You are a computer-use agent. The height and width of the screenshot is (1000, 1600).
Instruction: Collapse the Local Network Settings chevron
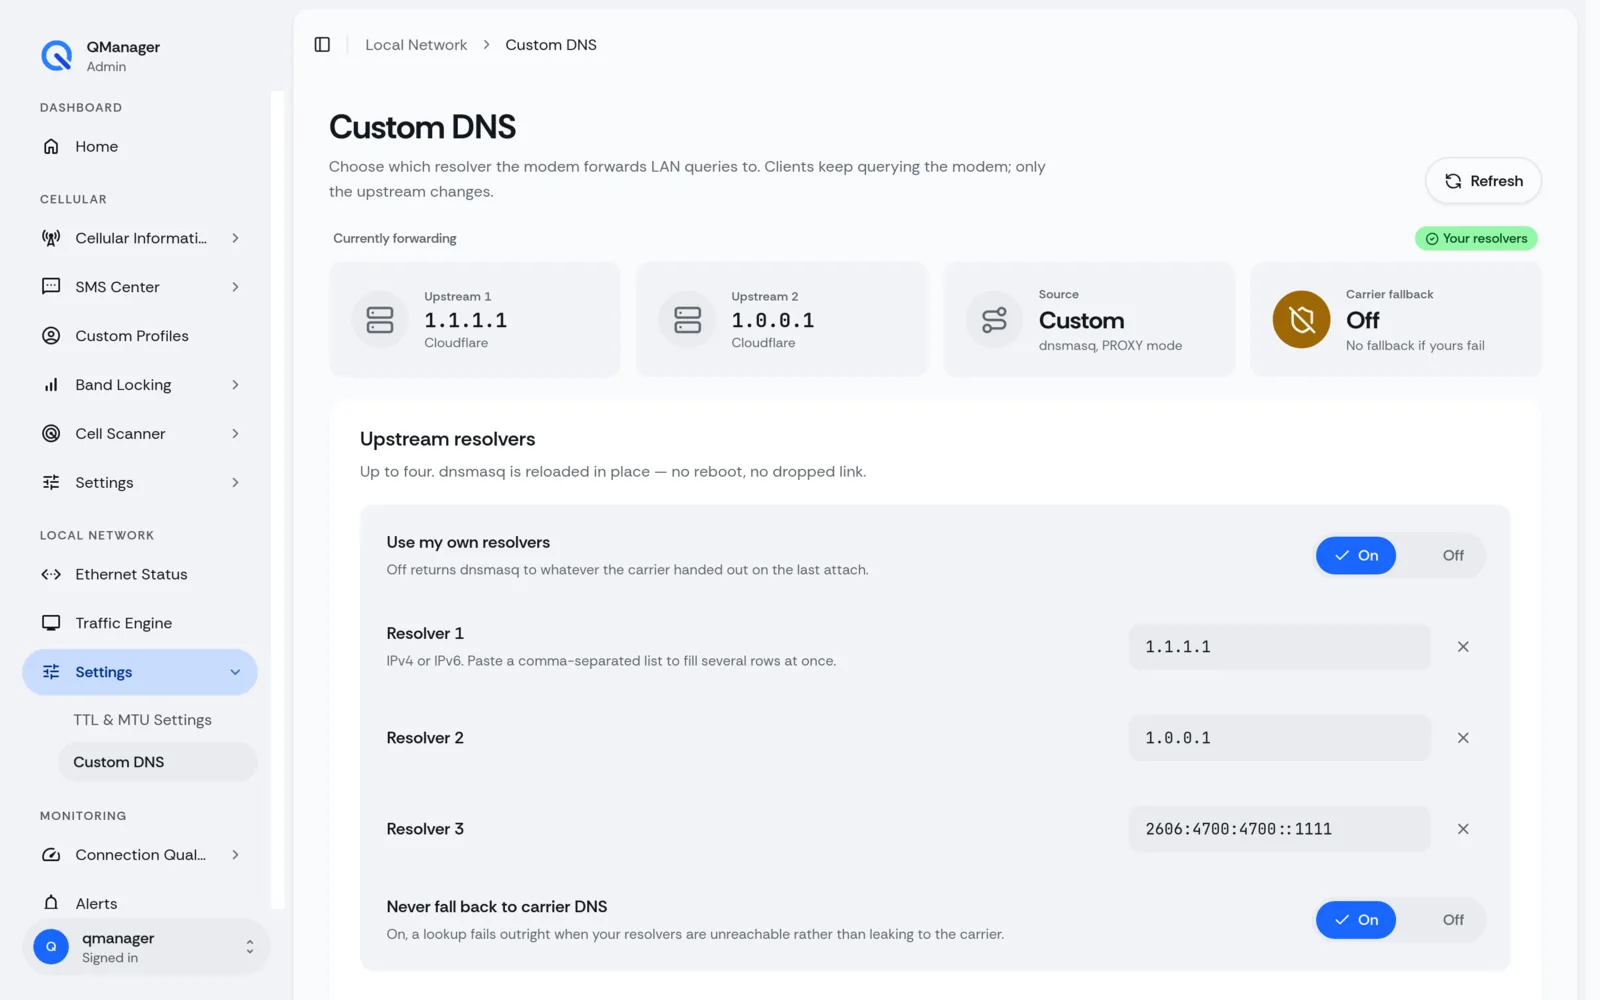(235, 672)
